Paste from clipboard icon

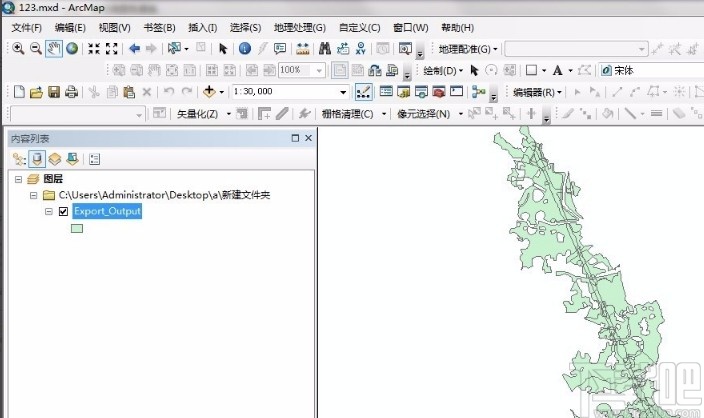click(x=129, y=92)
